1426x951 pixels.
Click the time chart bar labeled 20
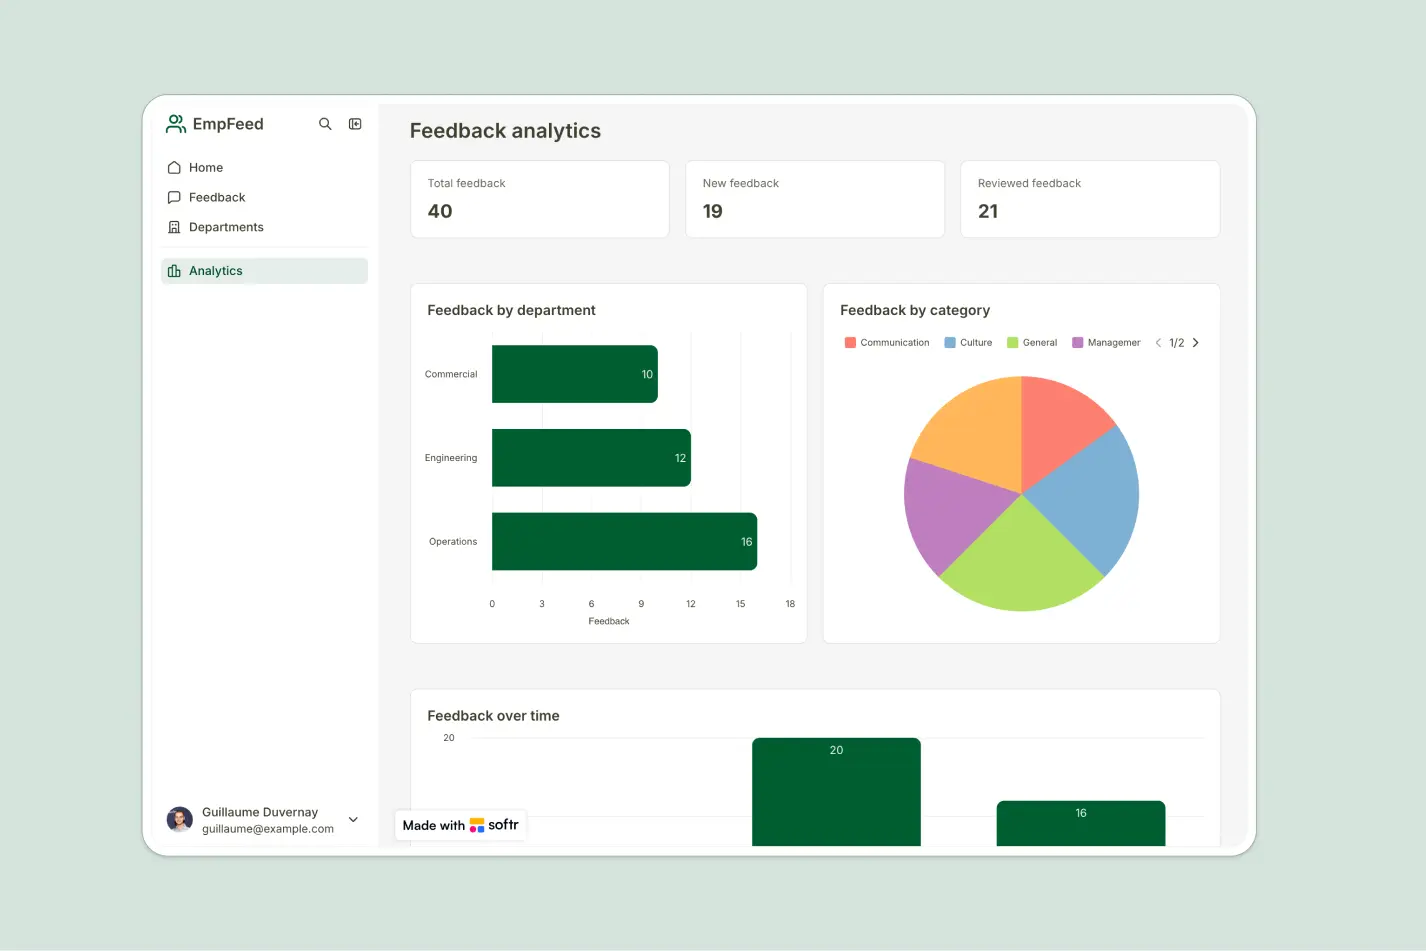tap(836, 792)
